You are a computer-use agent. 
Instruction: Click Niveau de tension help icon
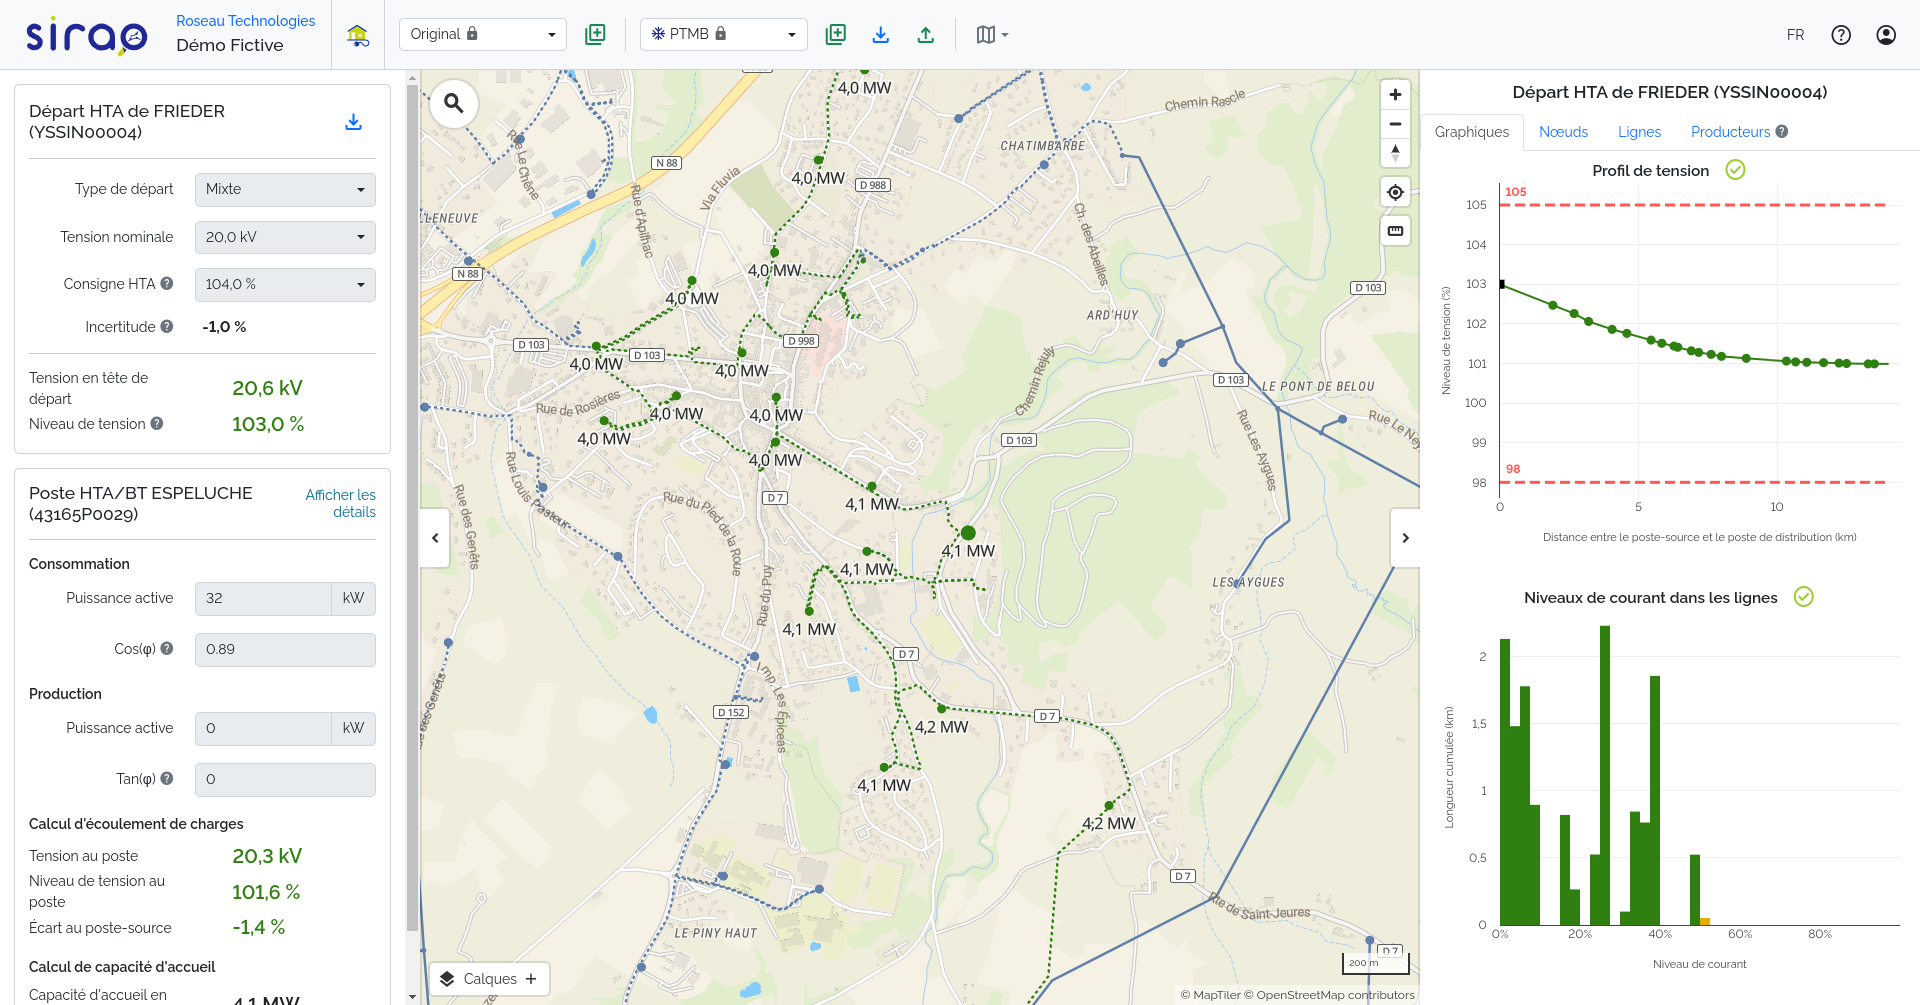[x=157, y=424]
